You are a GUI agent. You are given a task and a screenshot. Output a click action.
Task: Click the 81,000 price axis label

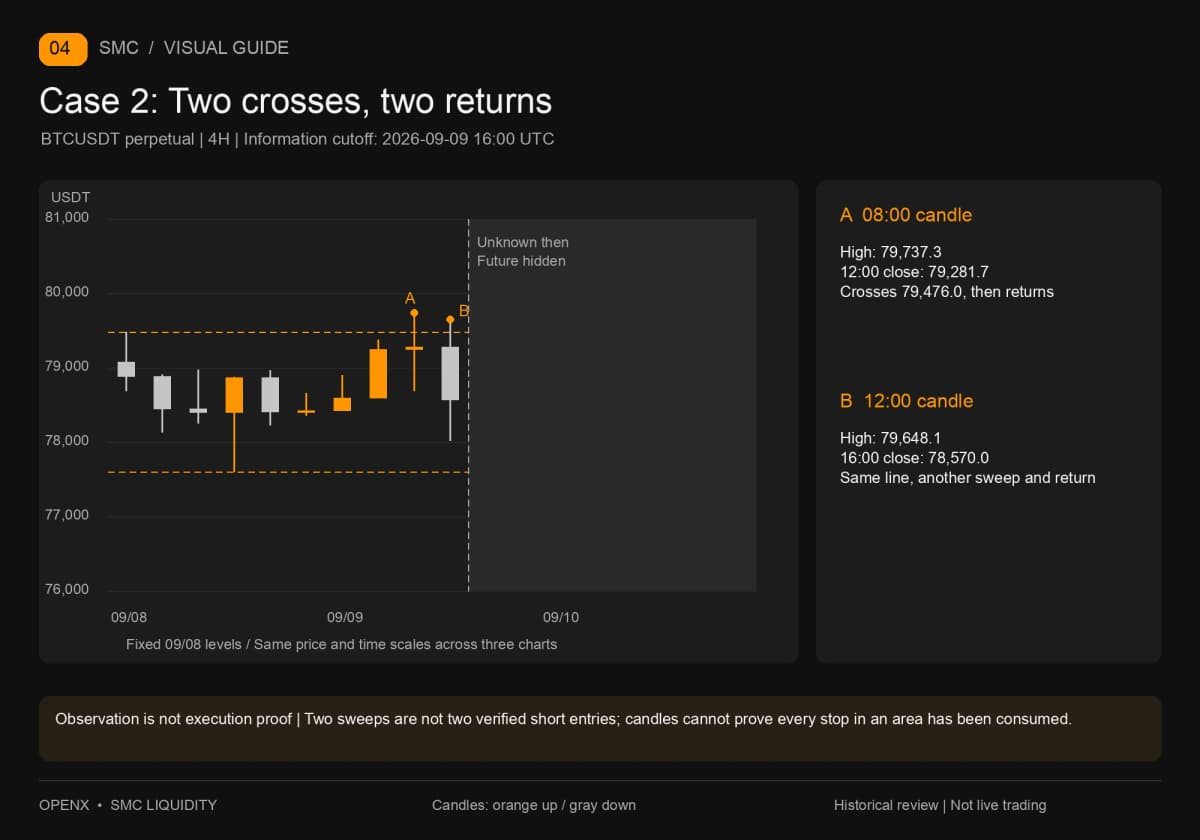click(68, 217)
